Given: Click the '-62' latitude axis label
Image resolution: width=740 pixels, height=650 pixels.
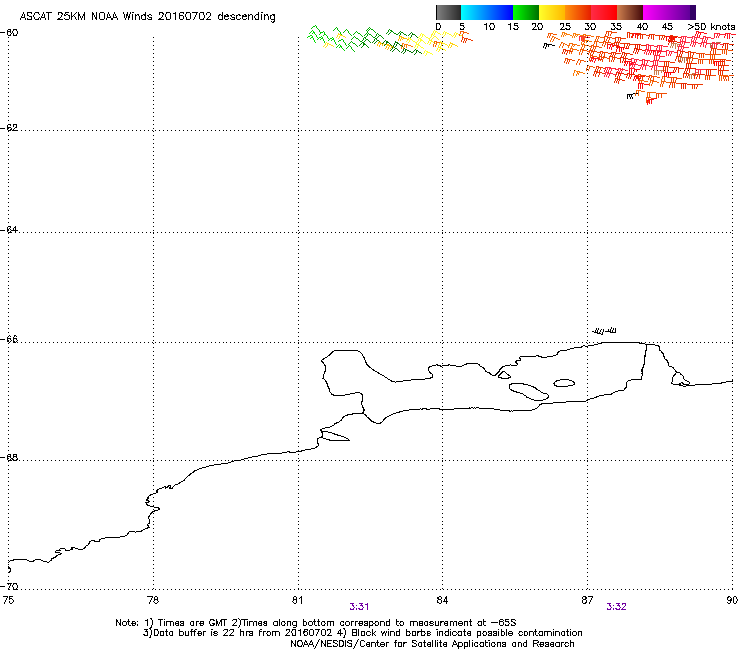Looking at the screenshot, I should [x=9, y=128].
